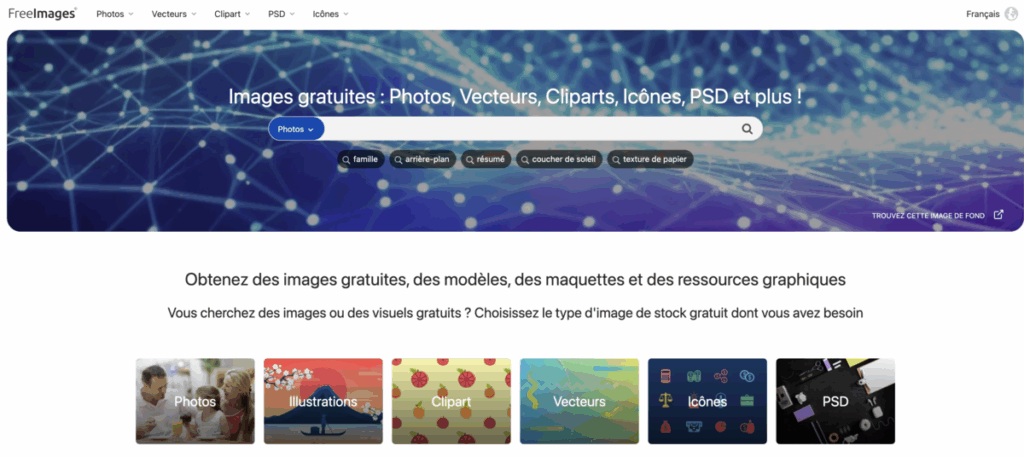The image size is (1024, 457).
Task: Select the 'famille' search suggestion chip
Action: tap(360, 159)
